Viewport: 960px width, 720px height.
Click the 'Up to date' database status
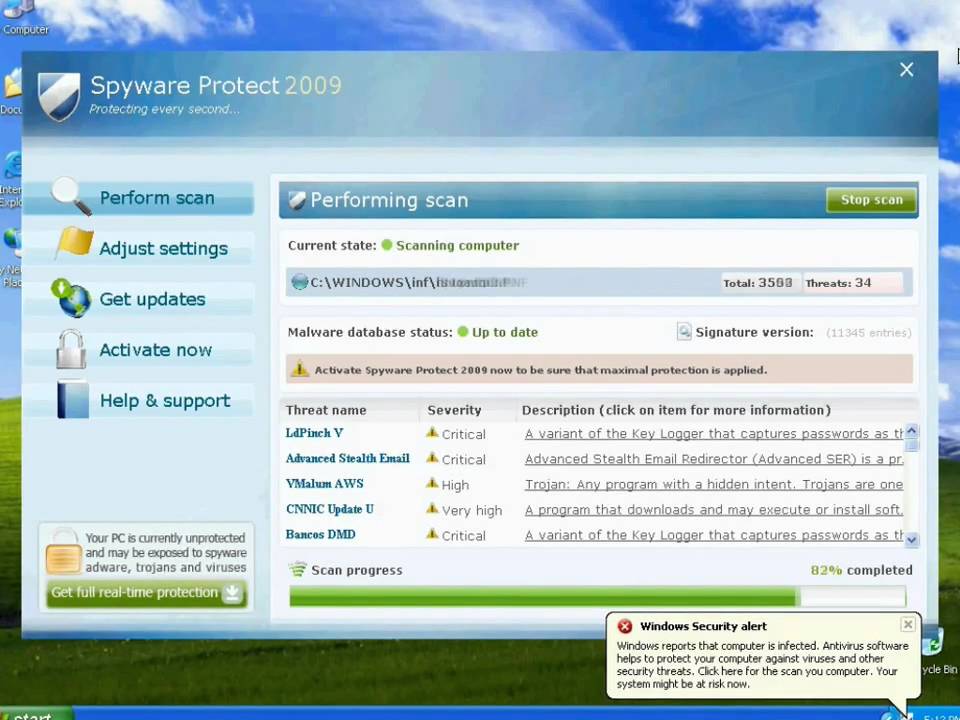(x=504, y=332)
